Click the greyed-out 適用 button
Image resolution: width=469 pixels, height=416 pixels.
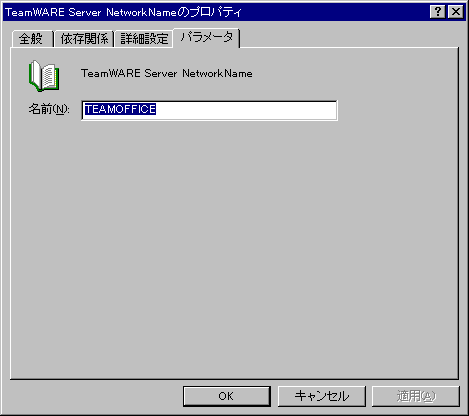[416, 396]
